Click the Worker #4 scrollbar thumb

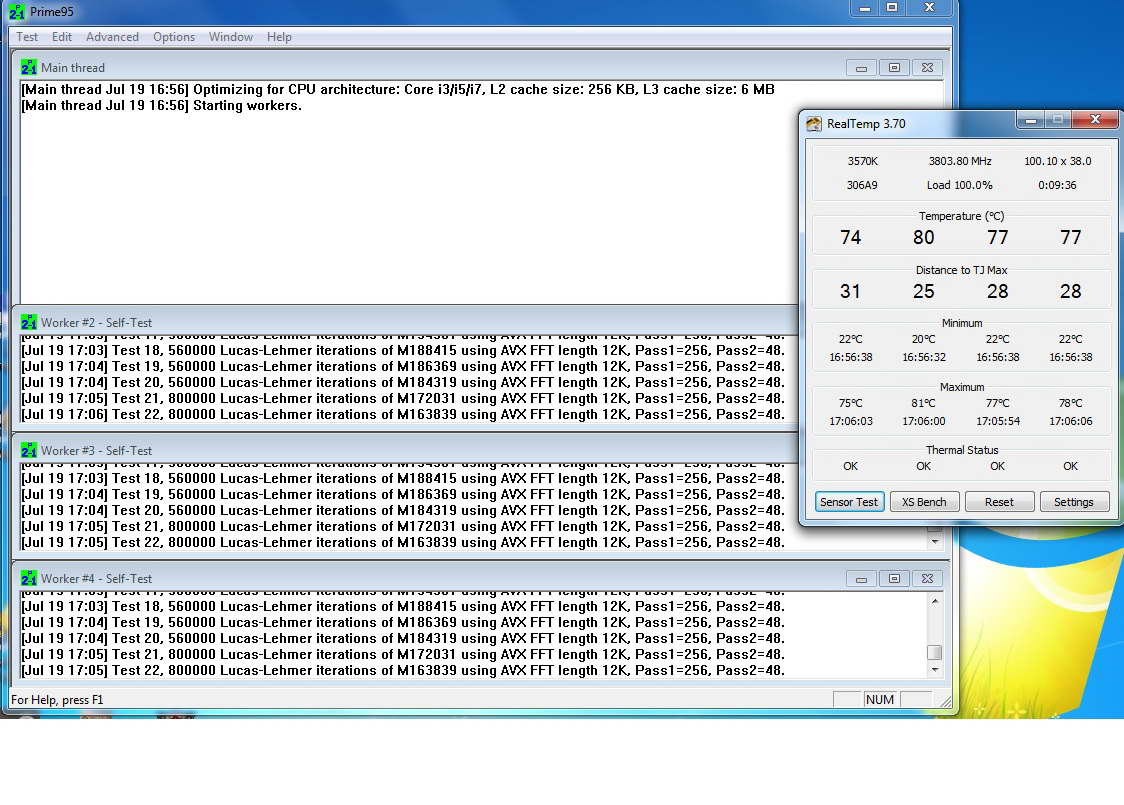click(935, 652)
